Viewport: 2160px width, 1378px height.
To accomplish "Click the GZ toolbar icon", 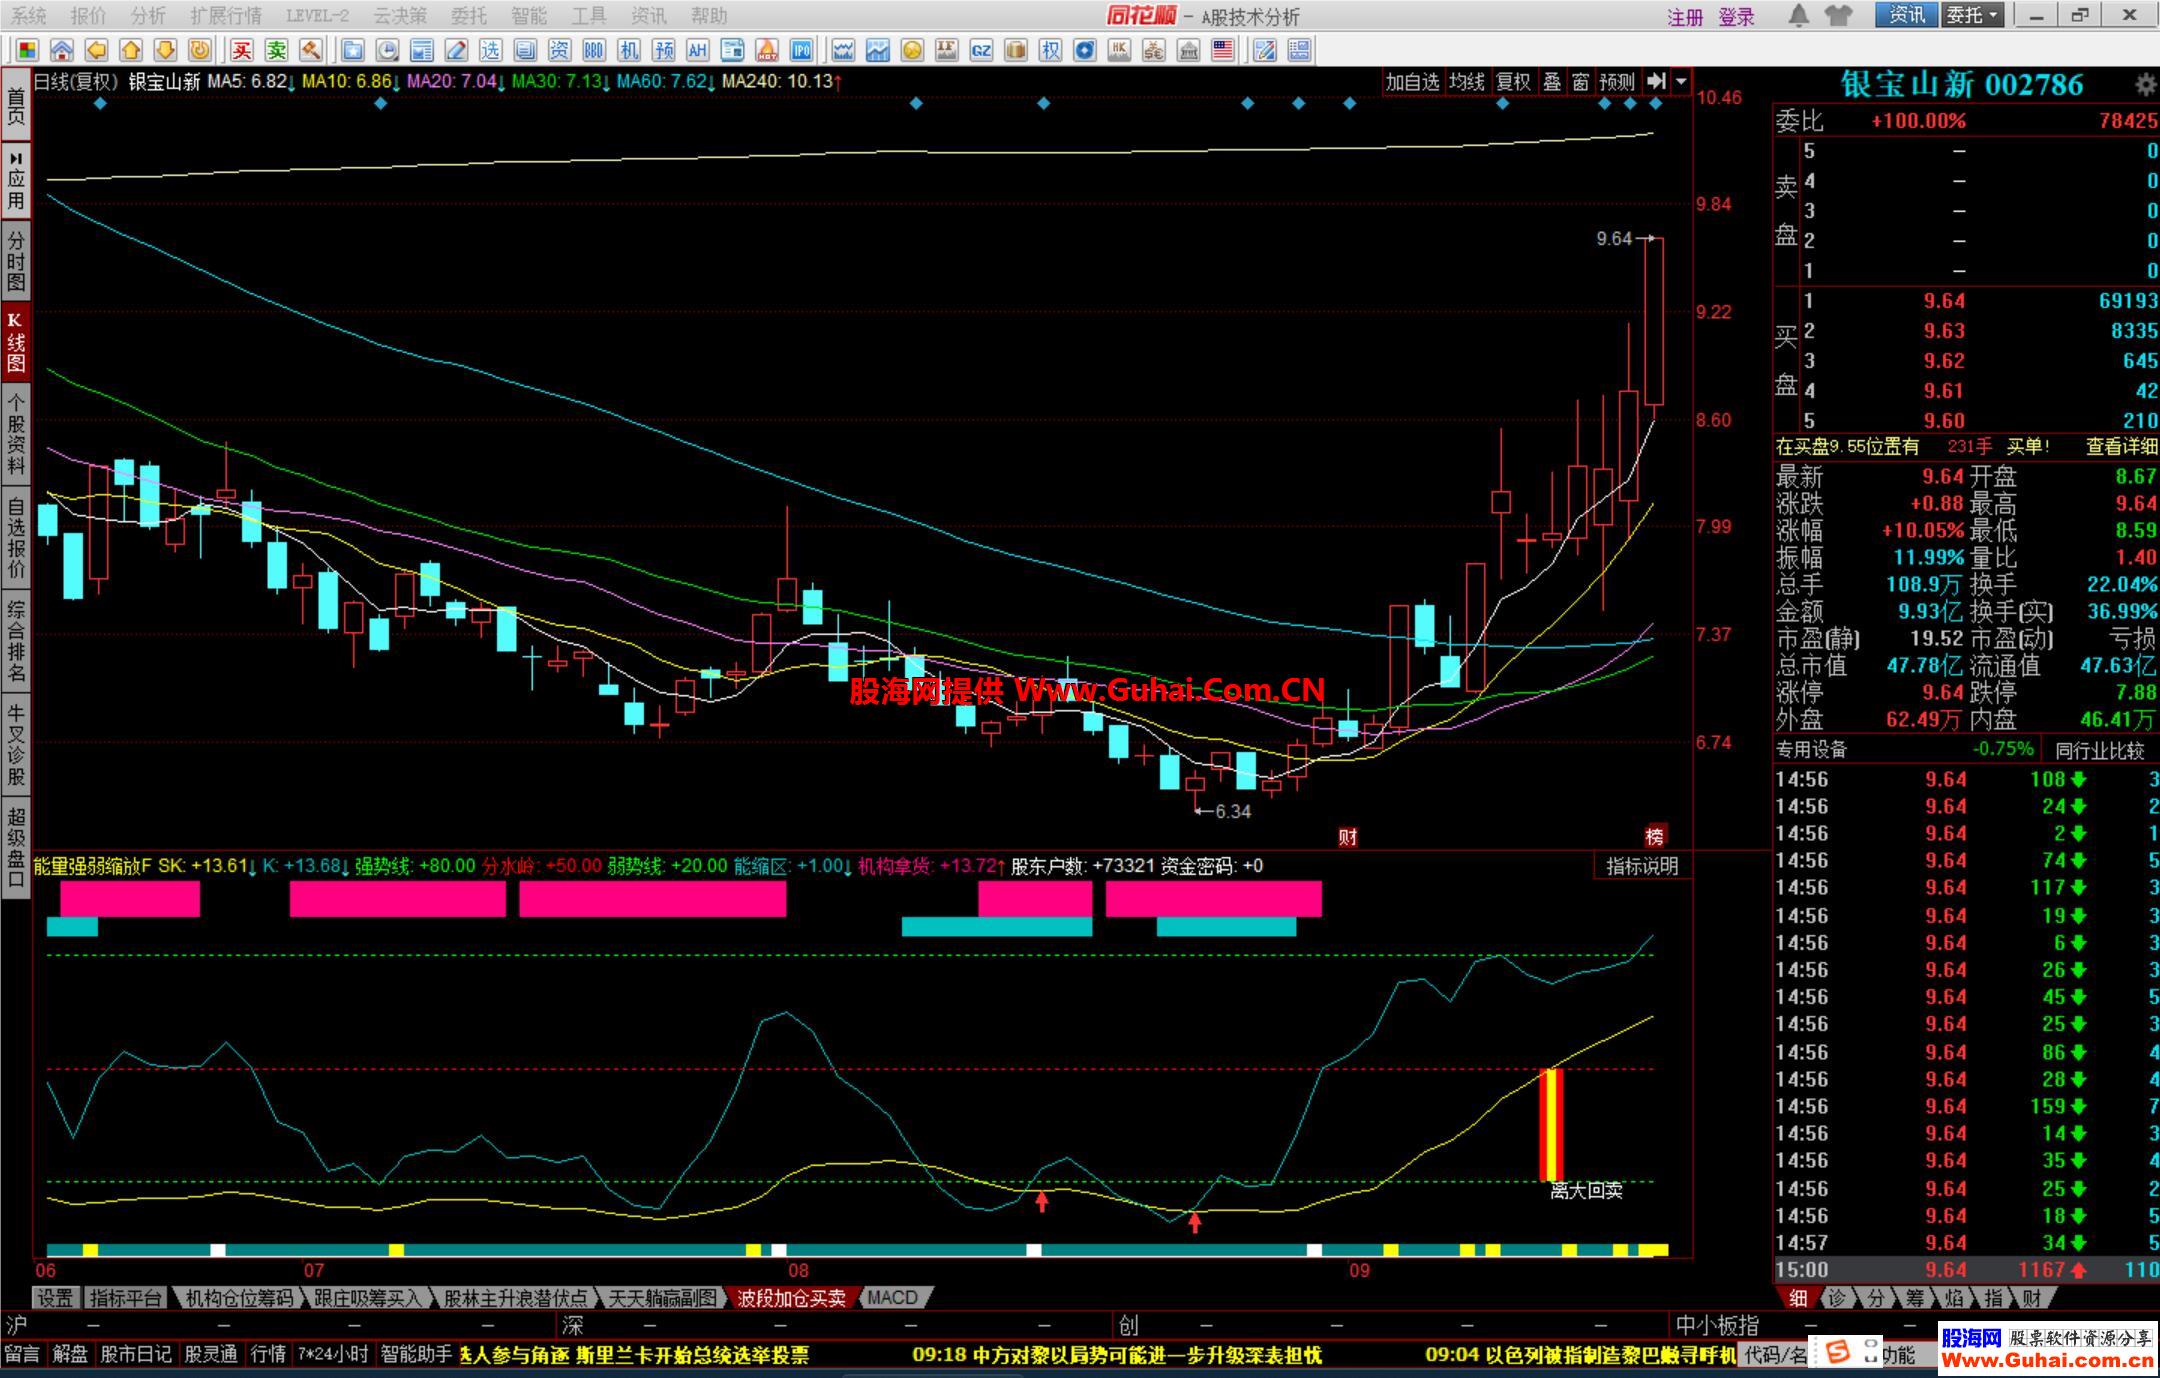I will [x=981, y=50].
